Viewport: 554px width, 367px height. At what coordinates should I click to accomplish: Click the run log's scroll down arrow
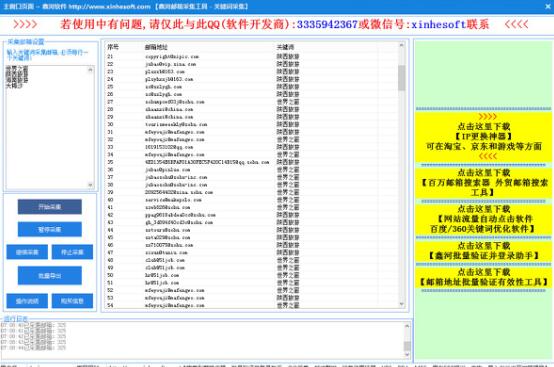(x=407, y=355)
